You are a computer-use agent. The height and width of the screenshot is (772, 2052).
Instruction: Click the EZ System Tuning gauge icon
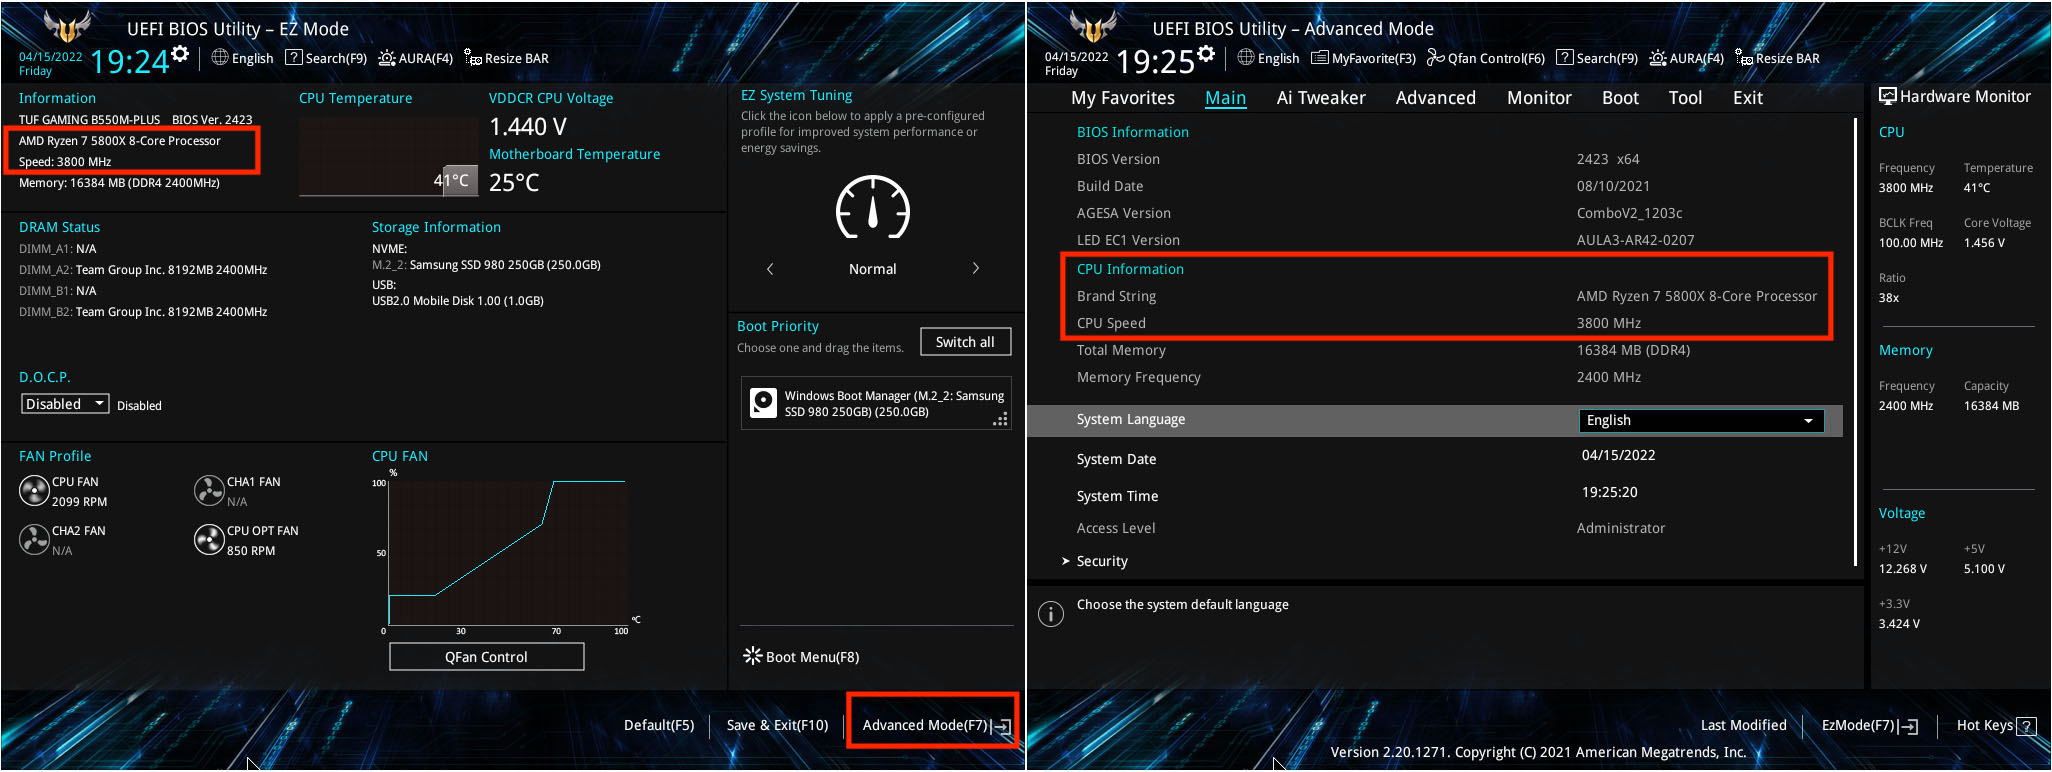click(873, 207)
